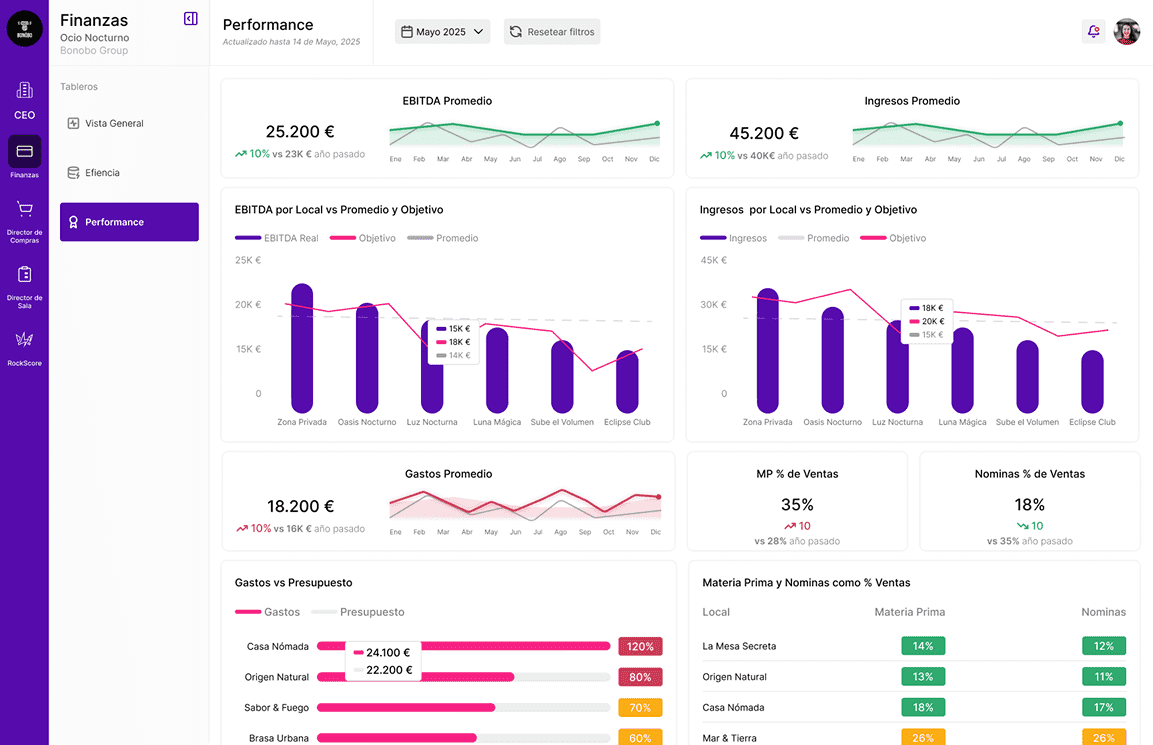
Task: Collapse the sidebar panel icon
Action: (x=191, y=19)
